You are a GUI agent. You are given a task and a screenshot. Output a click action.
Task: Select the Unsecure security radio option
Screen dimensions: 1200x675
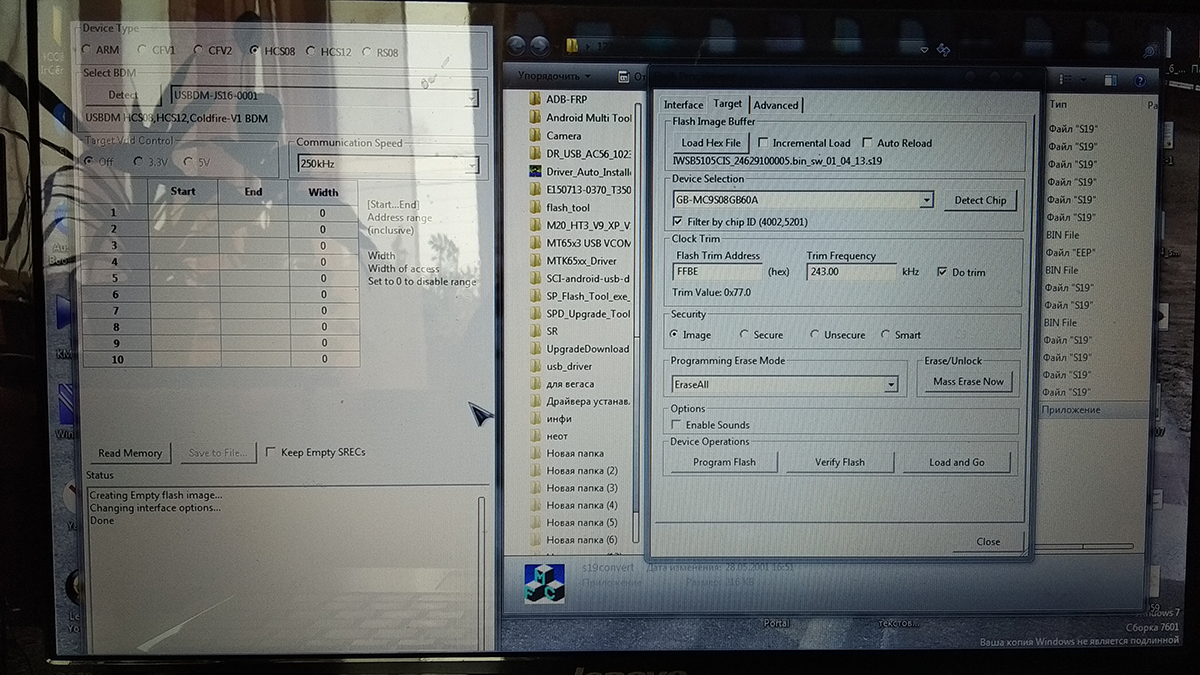point(816,335)
